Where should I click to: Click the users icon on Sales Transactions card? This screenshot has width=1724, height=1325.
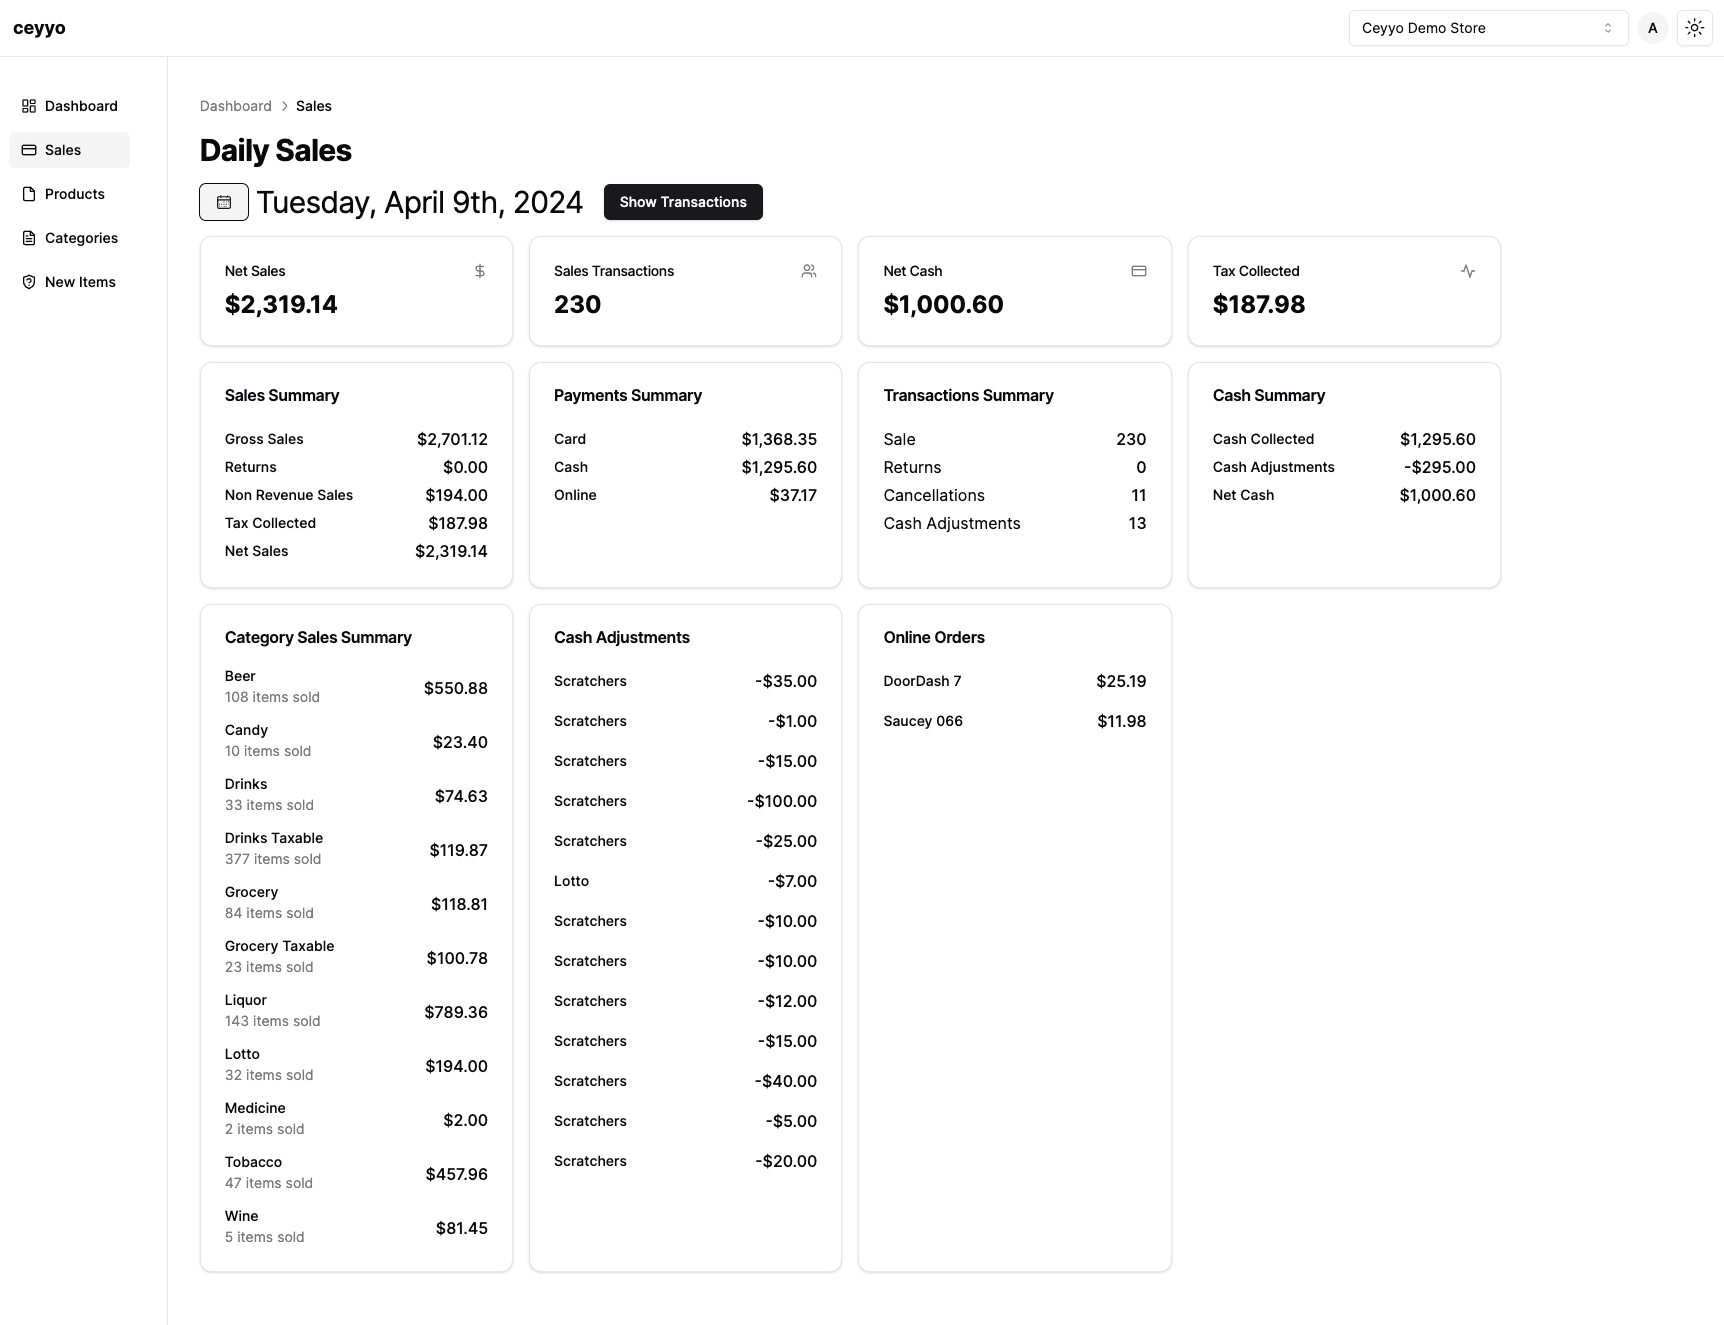[x=809, y=270]
